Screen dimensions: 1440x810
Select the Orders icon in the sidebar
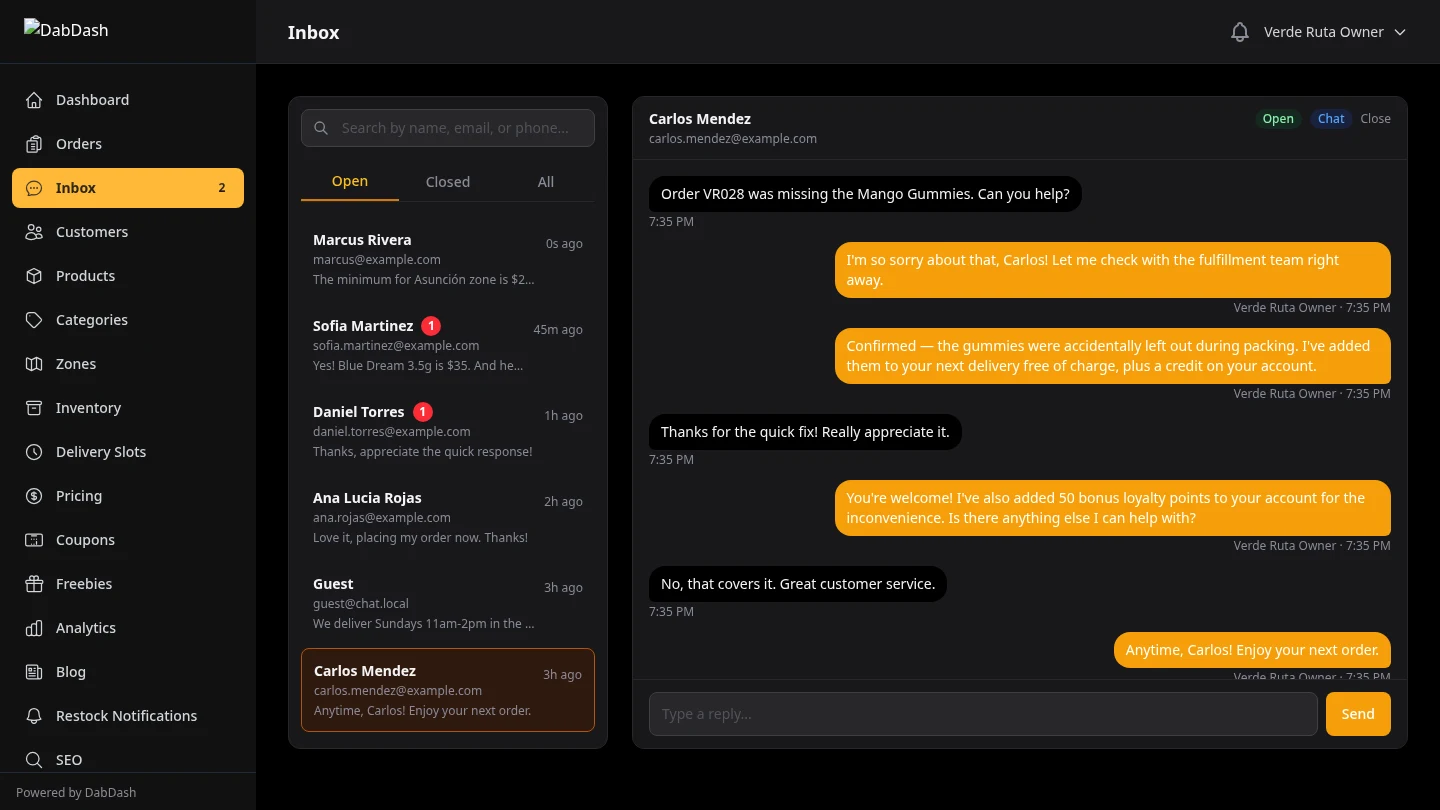33,143
